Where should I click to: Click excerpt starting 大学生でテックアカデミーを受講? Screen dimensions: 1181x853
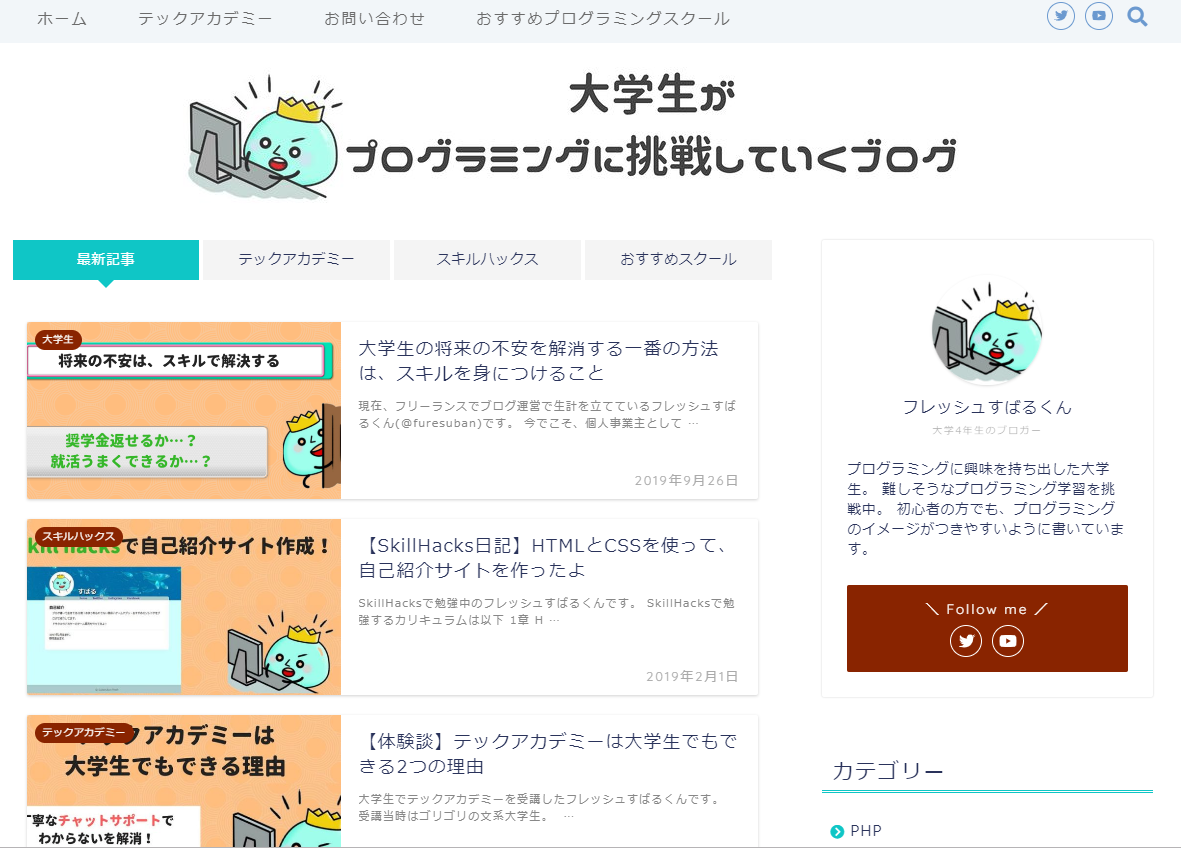coord(540,807)
